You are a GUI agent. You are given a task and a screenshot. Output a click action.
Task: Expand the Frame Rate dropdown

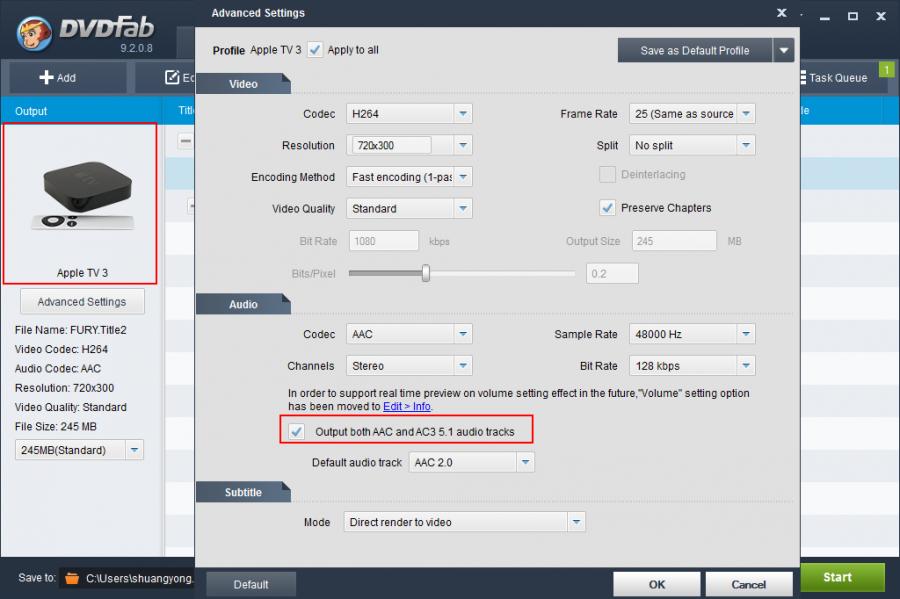[x=745, y=114]
